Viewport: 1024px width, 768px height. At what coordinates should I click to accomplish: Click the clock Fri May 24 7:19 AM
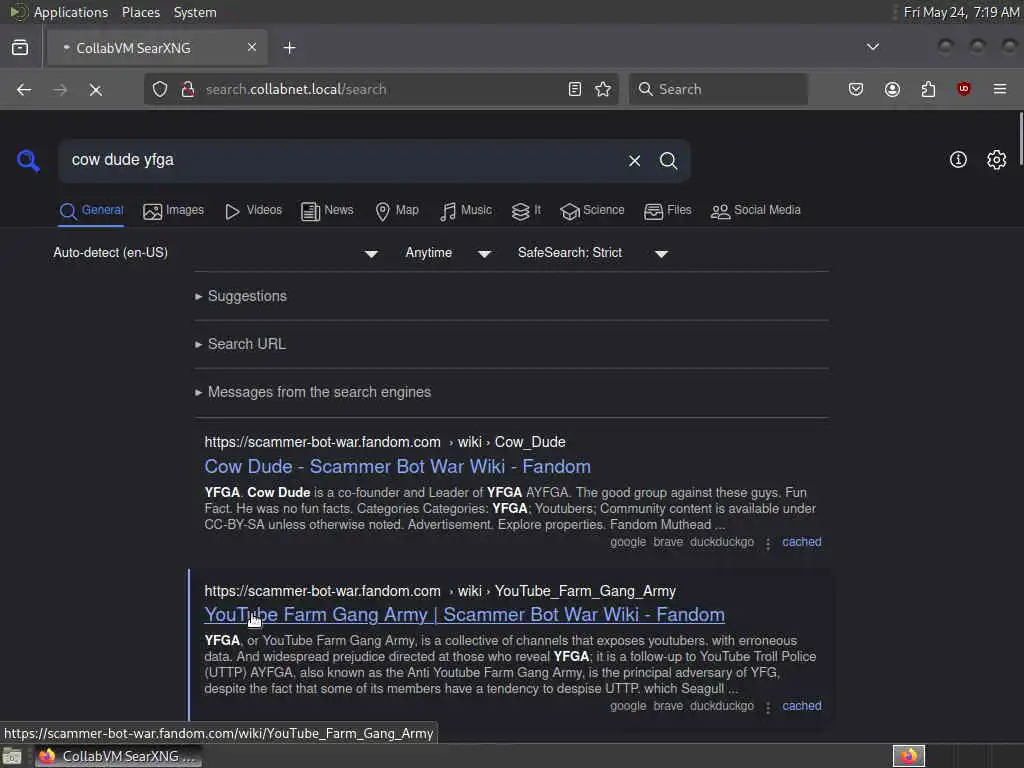coord(961,12)
